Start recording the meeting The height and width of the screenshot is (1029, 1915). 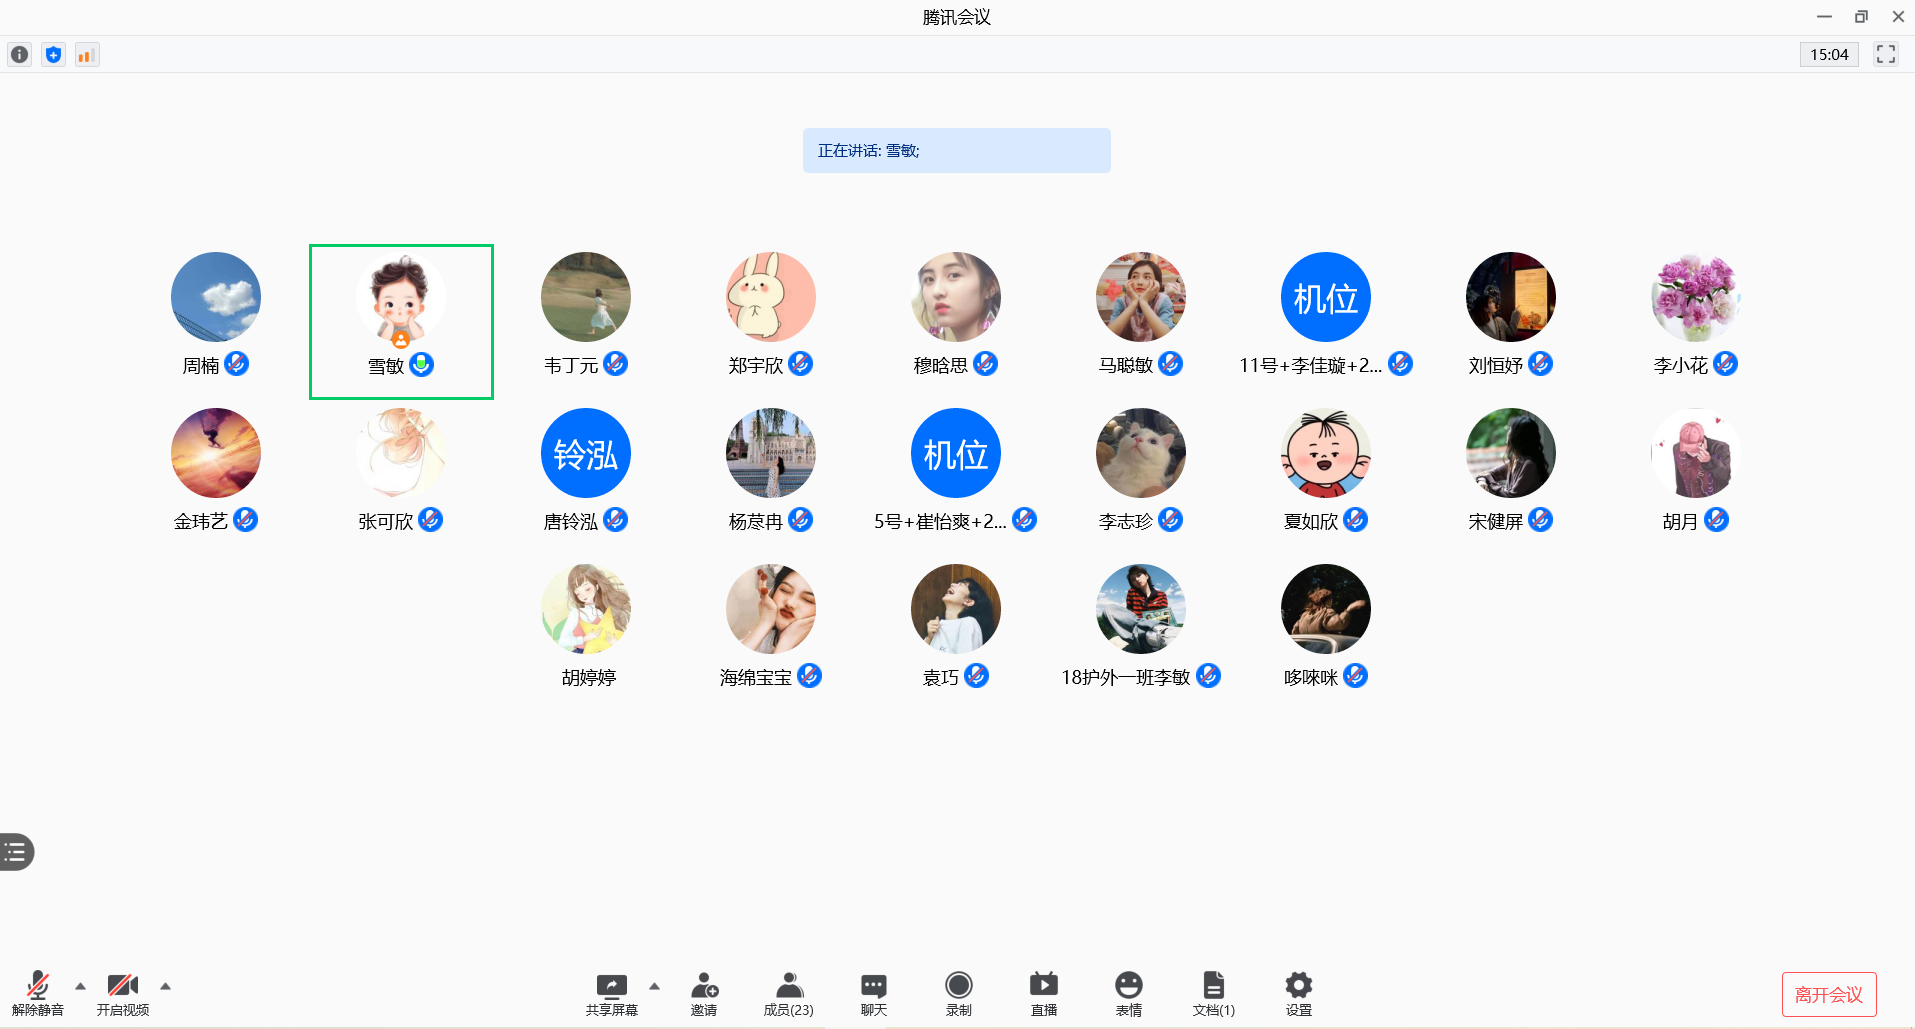(x=958, y=993)
